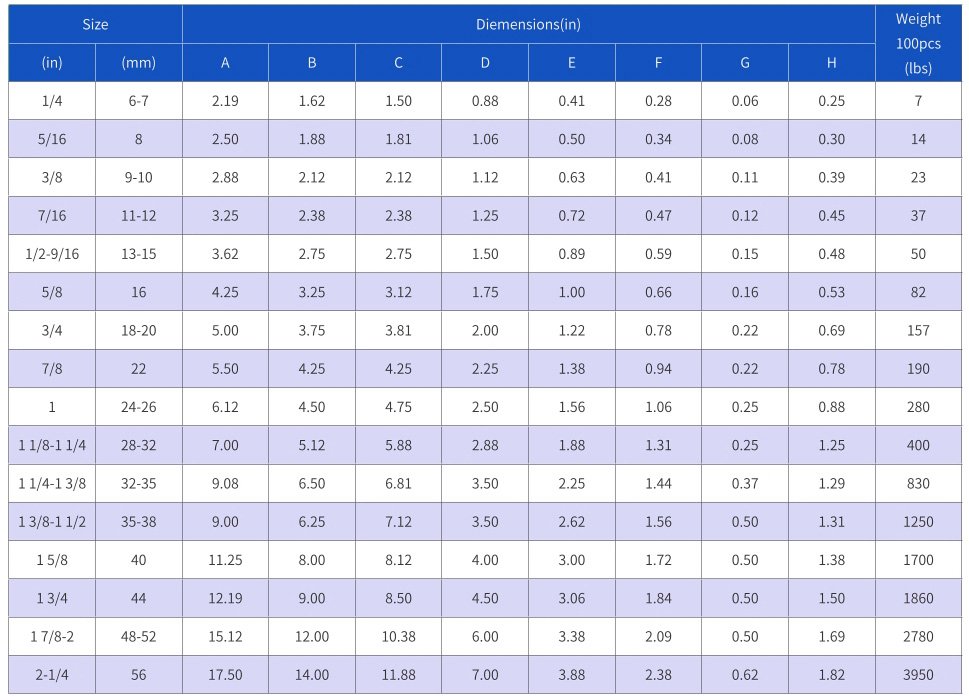Select the 11.25 cell in column A
Screen dimensions: 969x700
click(225, 560)
